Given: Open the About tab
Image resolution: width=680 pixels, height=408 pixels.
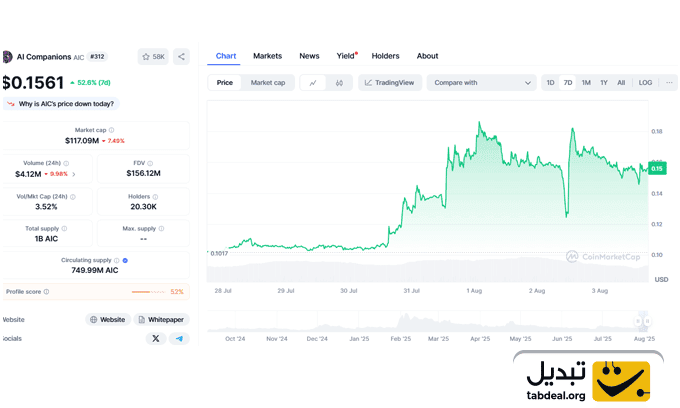Looking at the screenshot, I should [x=427, y=56].
